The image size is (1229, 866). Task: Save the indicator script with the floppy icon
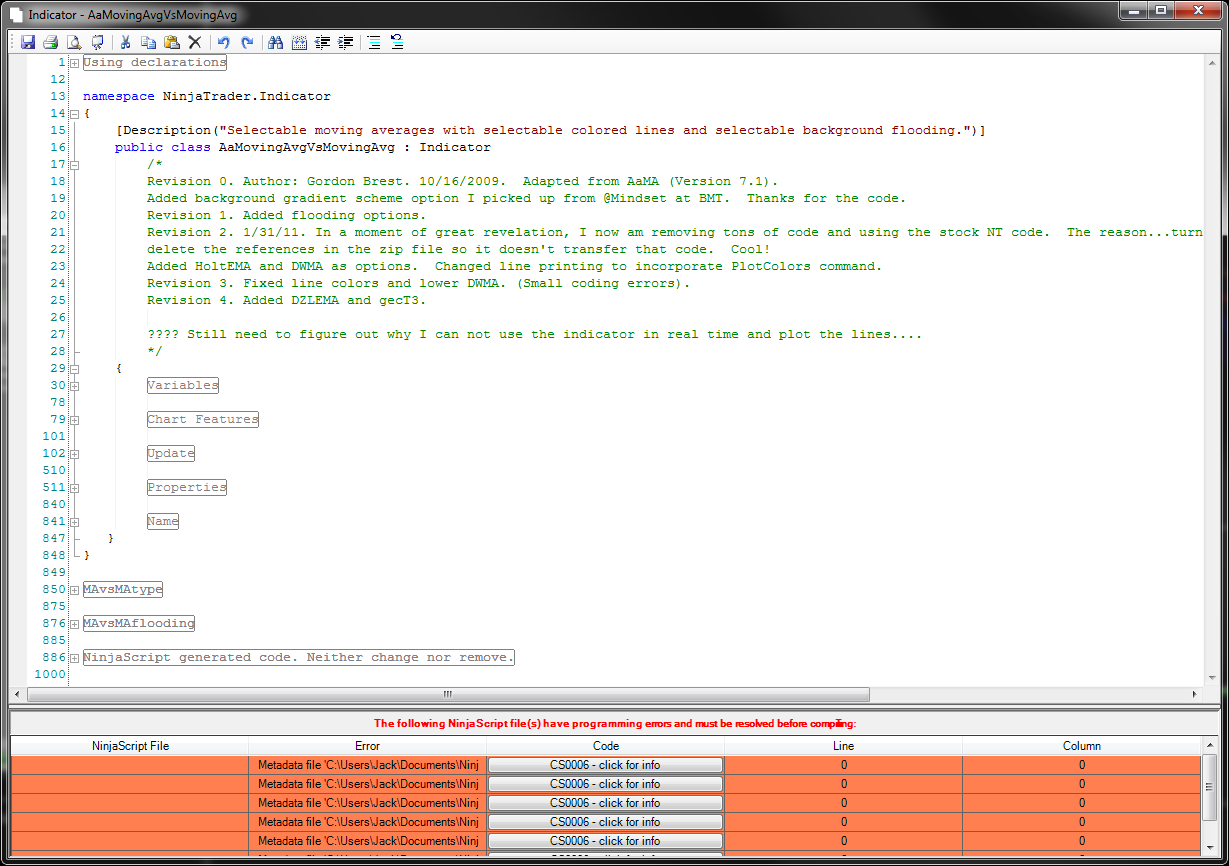click(x=28, y=42)
